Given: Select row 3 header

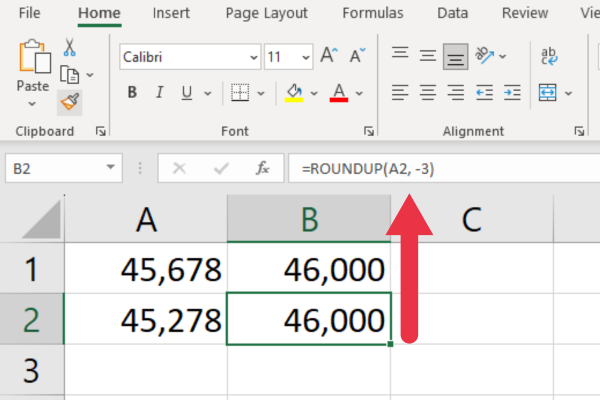Looking at the screenshot, I should coord(32,370).
